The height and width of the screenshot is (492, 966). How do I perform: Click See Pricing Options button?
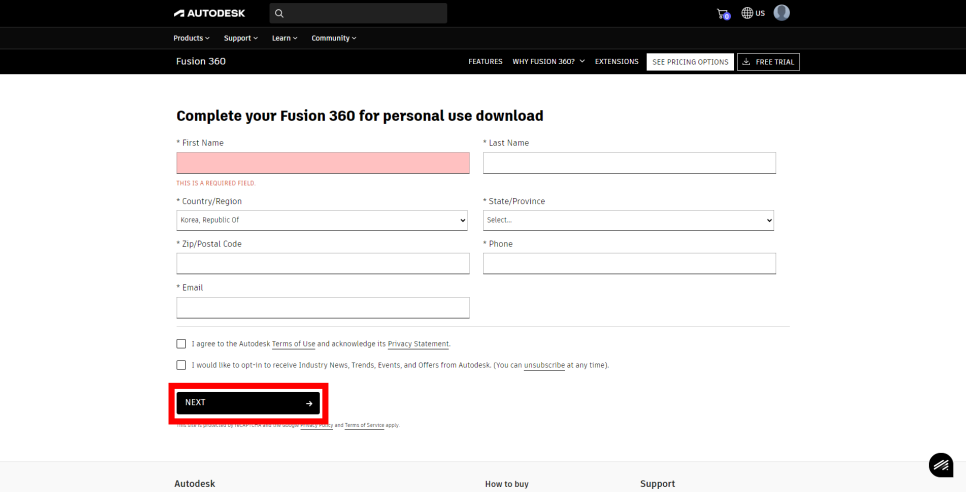[690, 62]
